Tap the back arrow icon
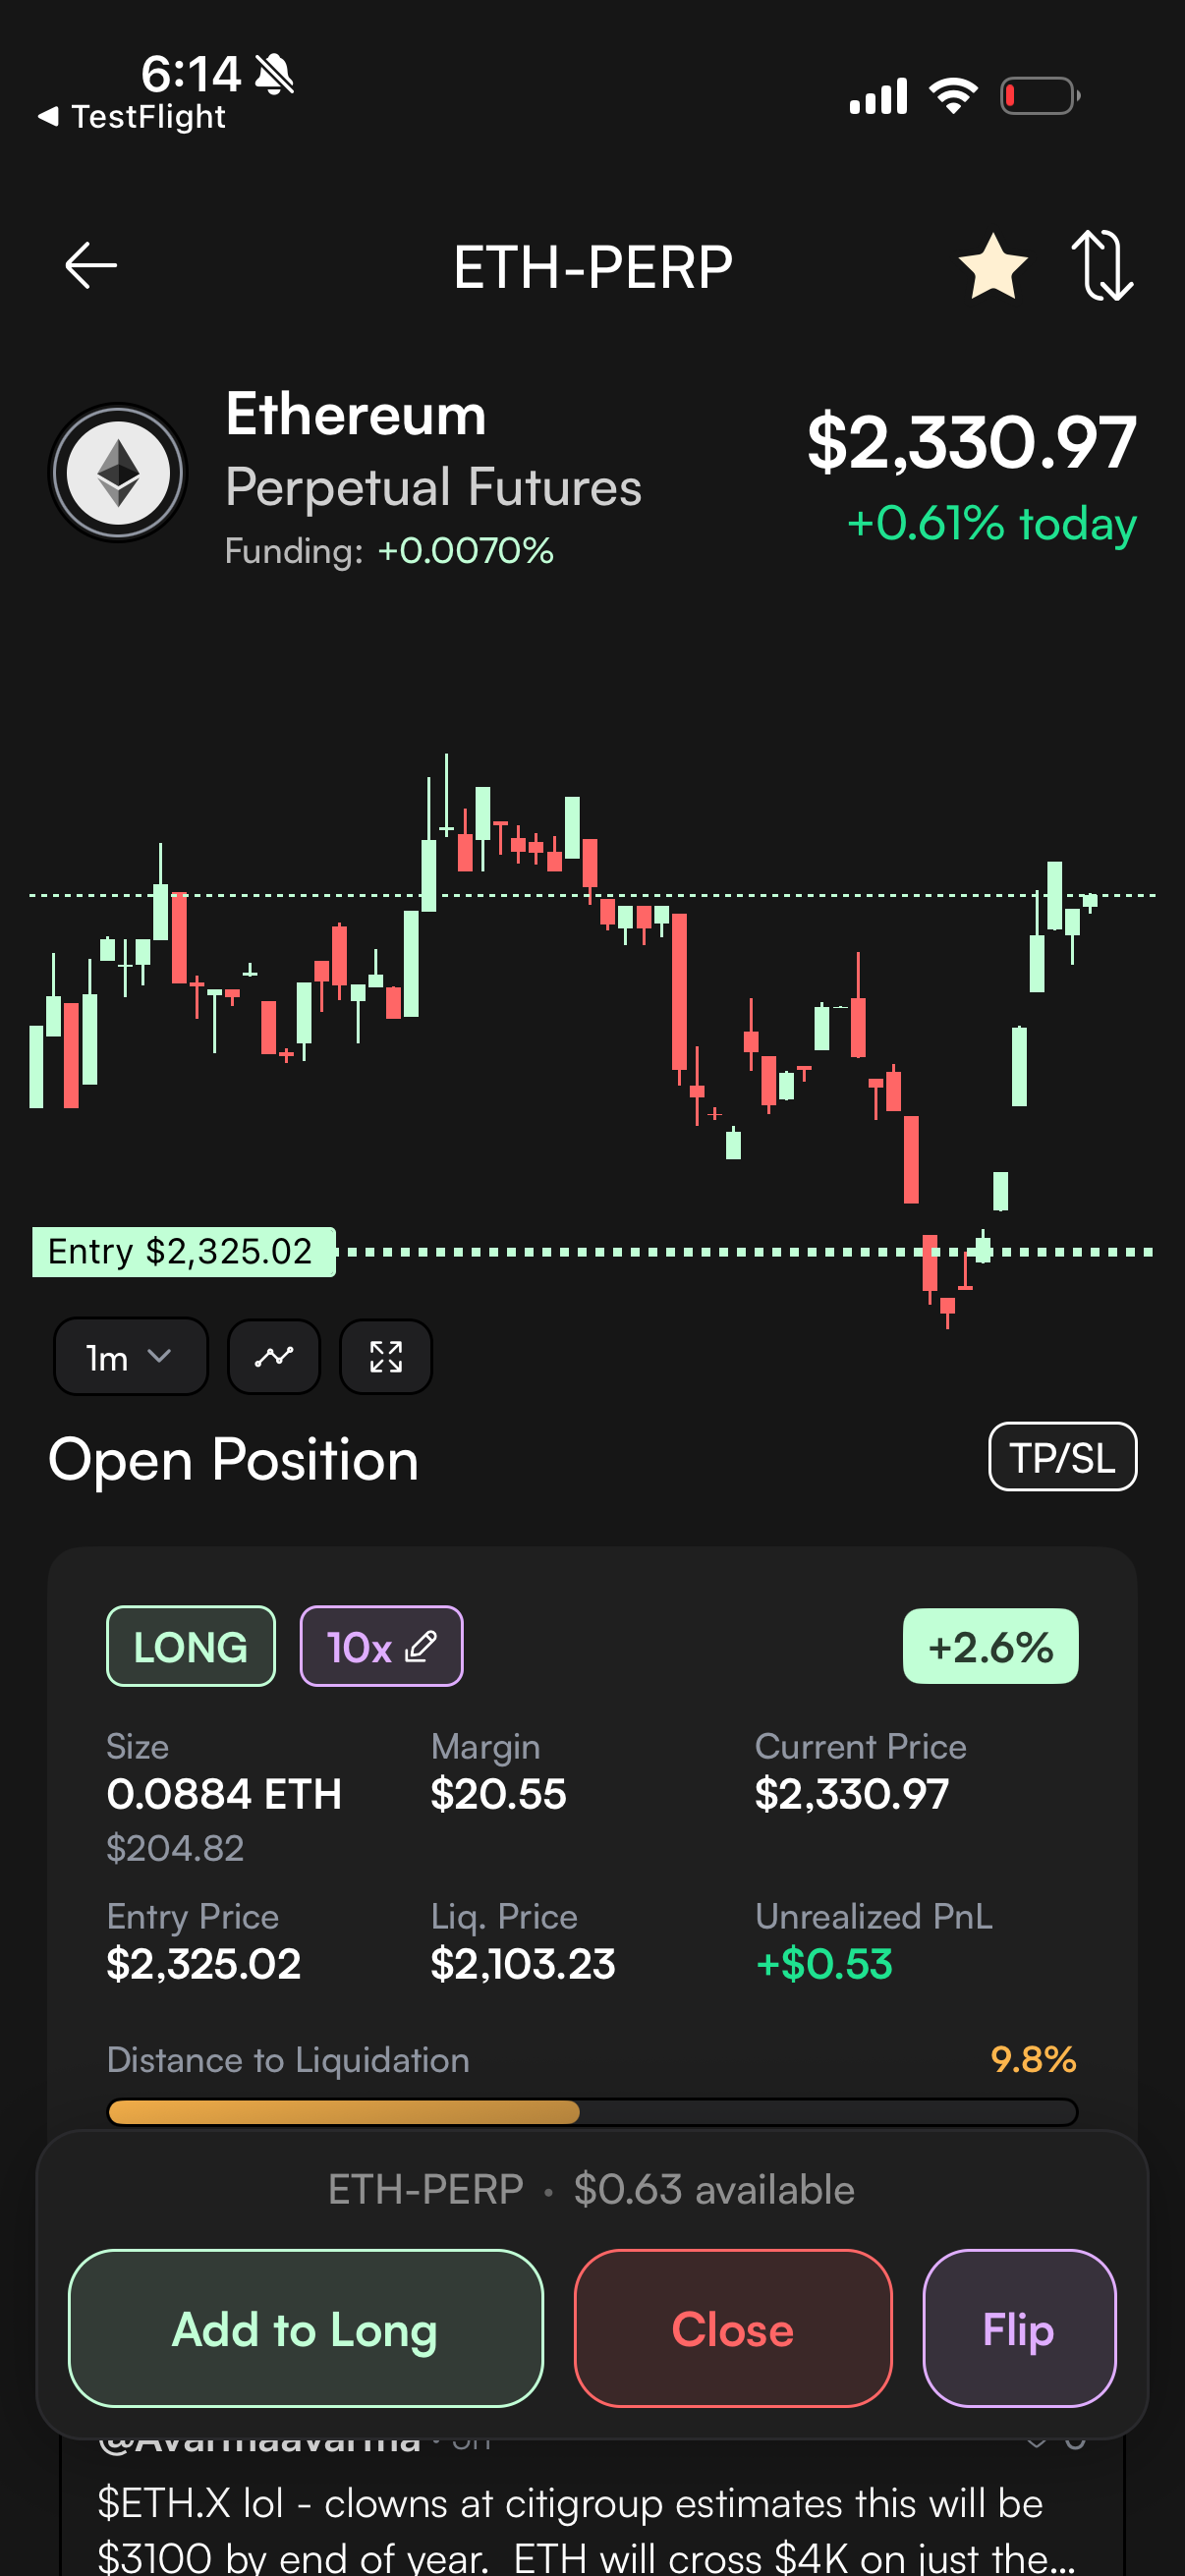1185x2576 pixels. (91, 266)
